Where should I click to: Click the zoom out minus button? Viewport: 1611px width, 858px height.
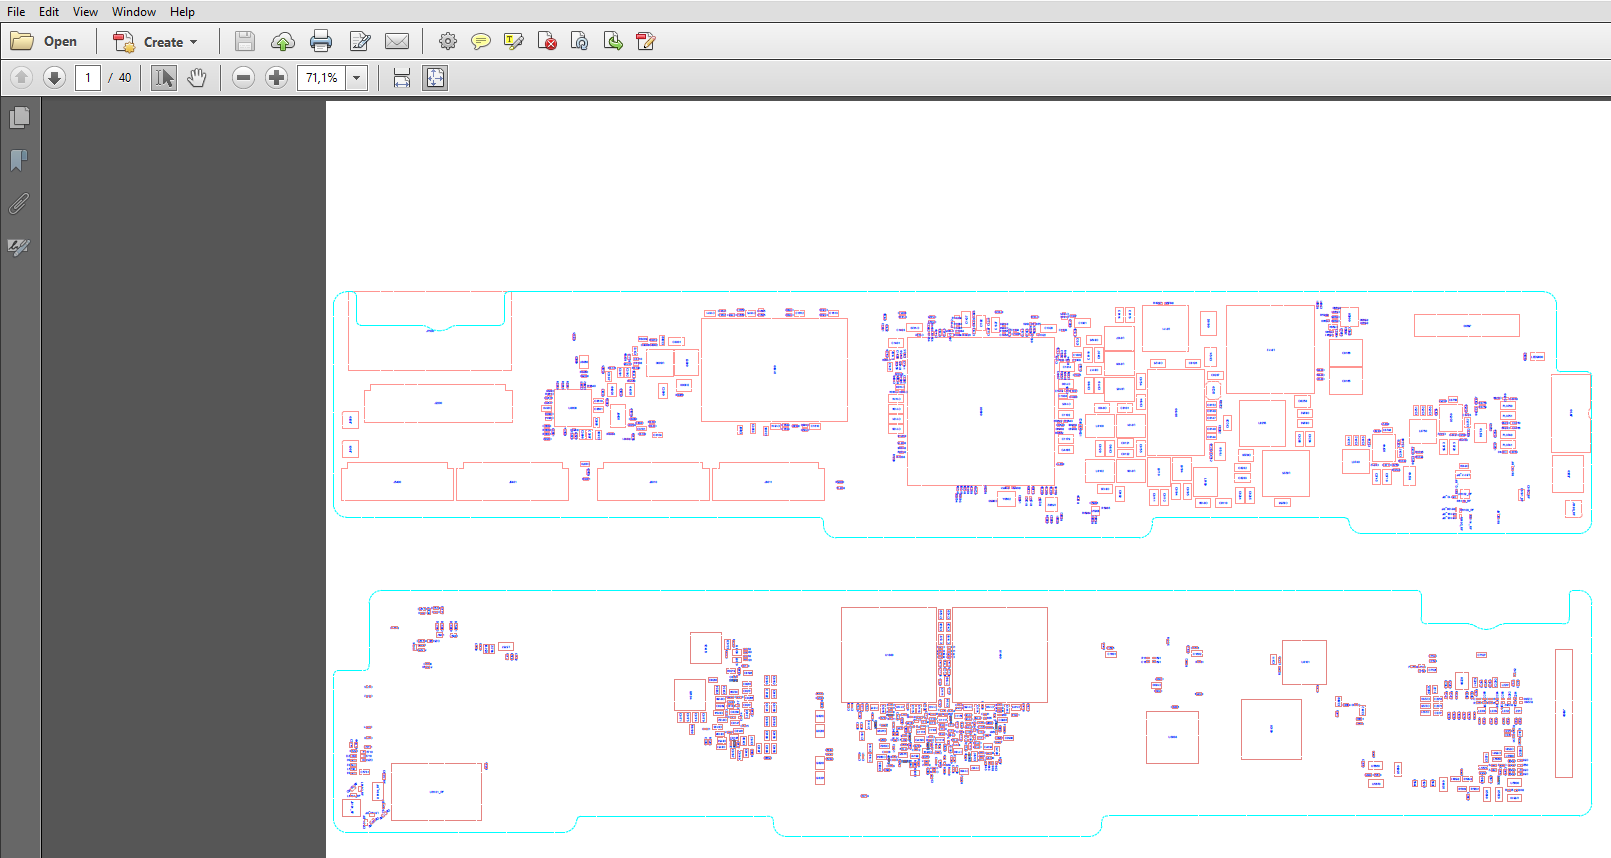click(243, 78)
